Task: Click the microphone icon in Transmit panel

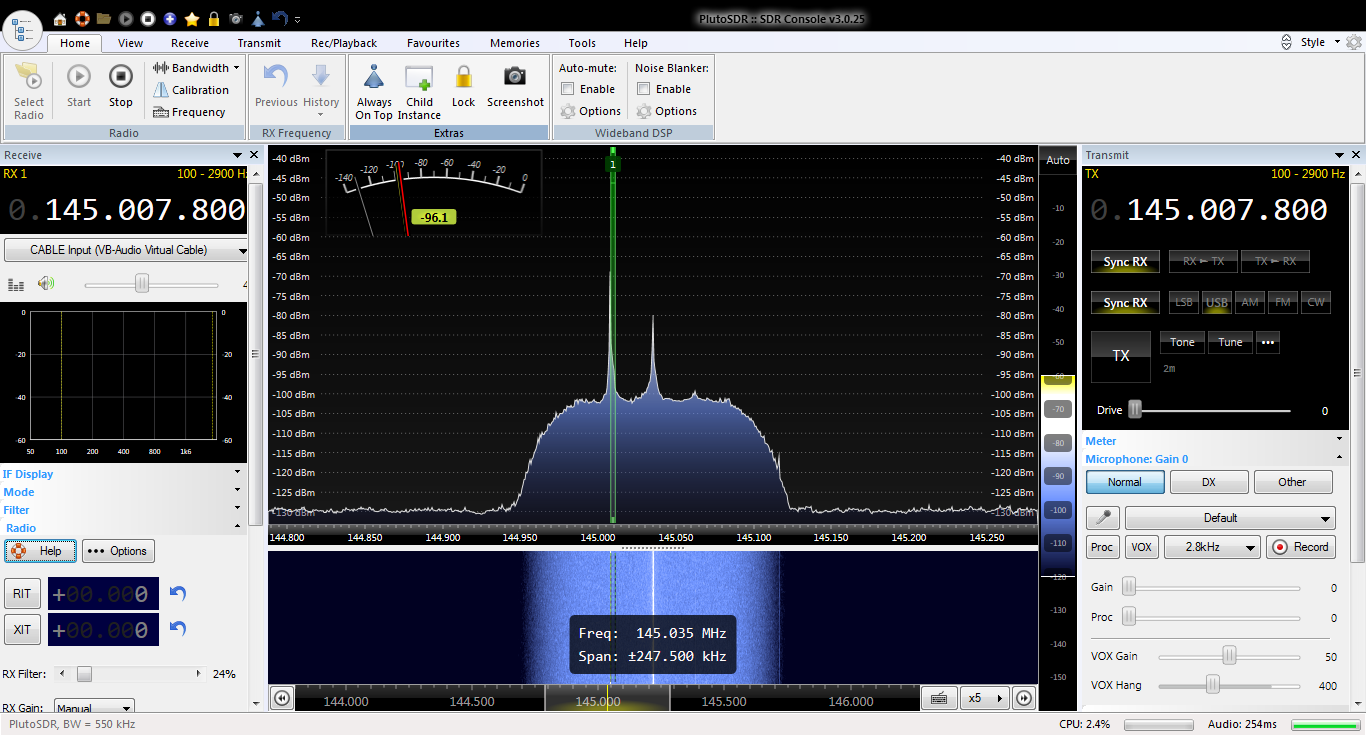Action: click(x=1103, y=518)
